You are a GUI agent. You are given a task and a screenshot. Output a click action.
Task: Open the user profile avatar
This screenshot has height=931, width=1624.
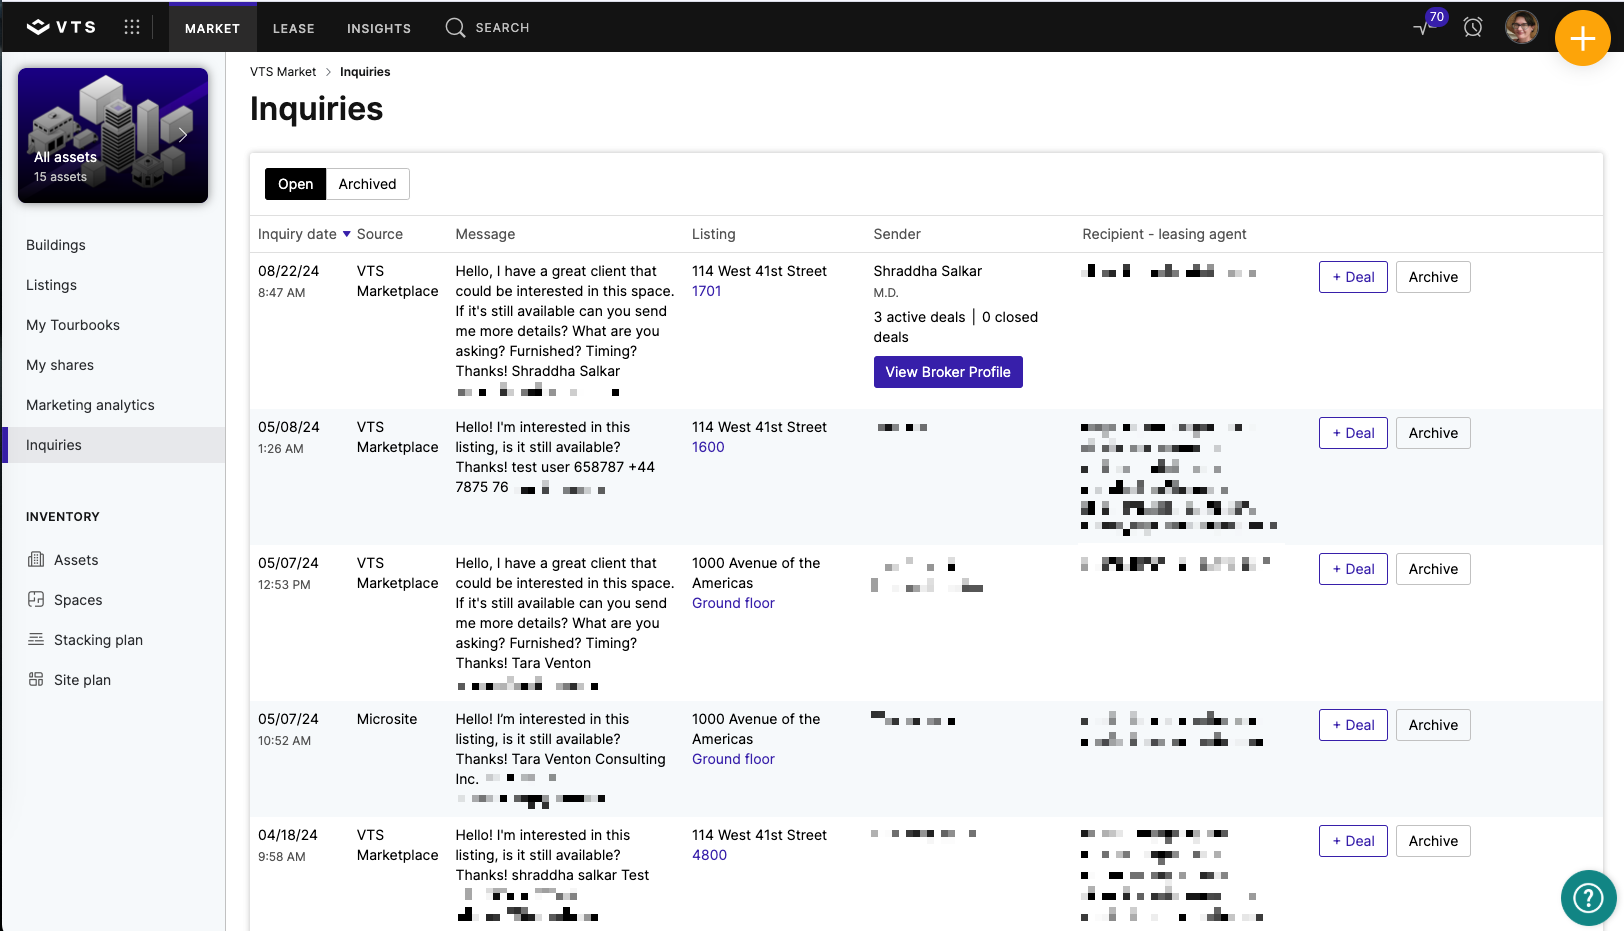(x=1522, y=27)
